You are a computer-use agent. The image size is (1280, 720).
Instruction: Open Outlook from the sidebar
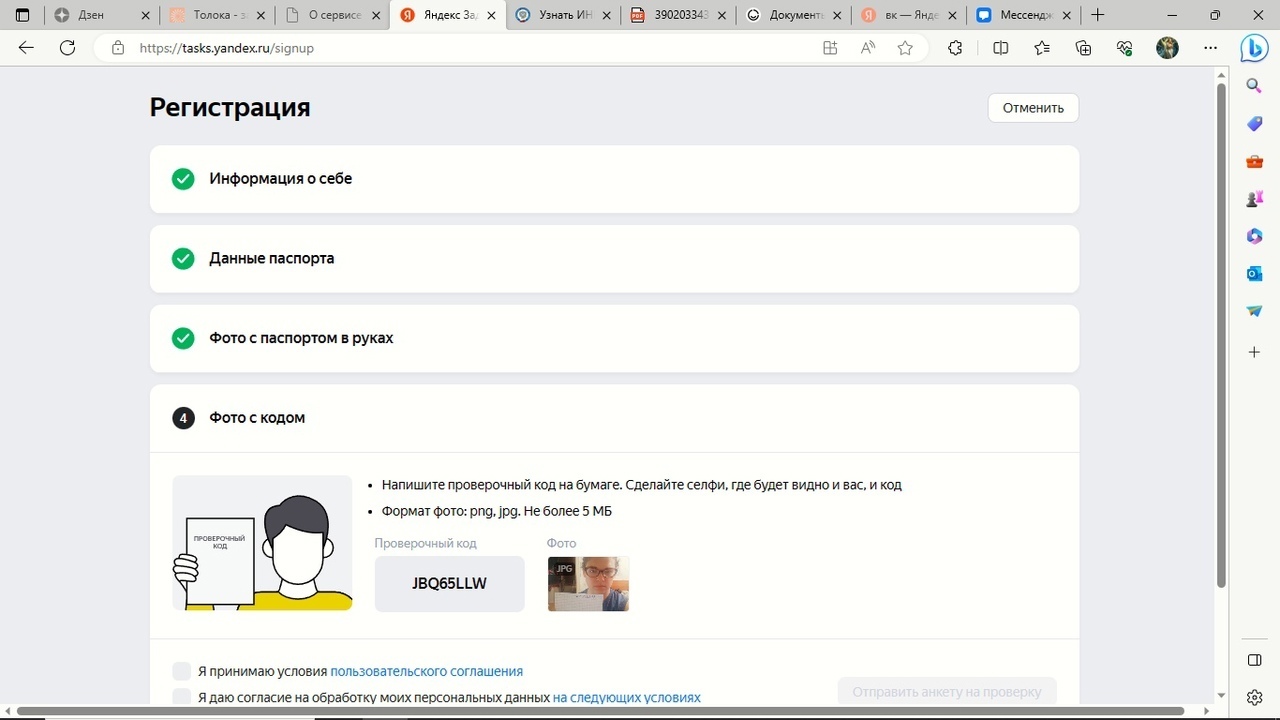point(1254,273)
